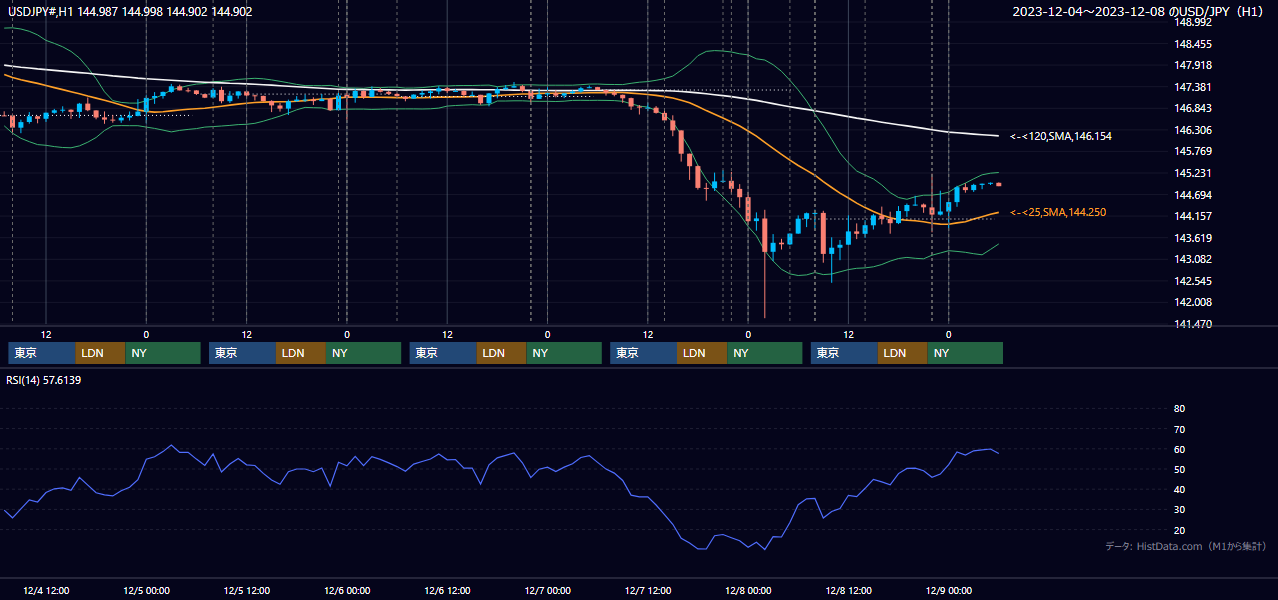Click the 146.306 price axis label

(1193, 130)
